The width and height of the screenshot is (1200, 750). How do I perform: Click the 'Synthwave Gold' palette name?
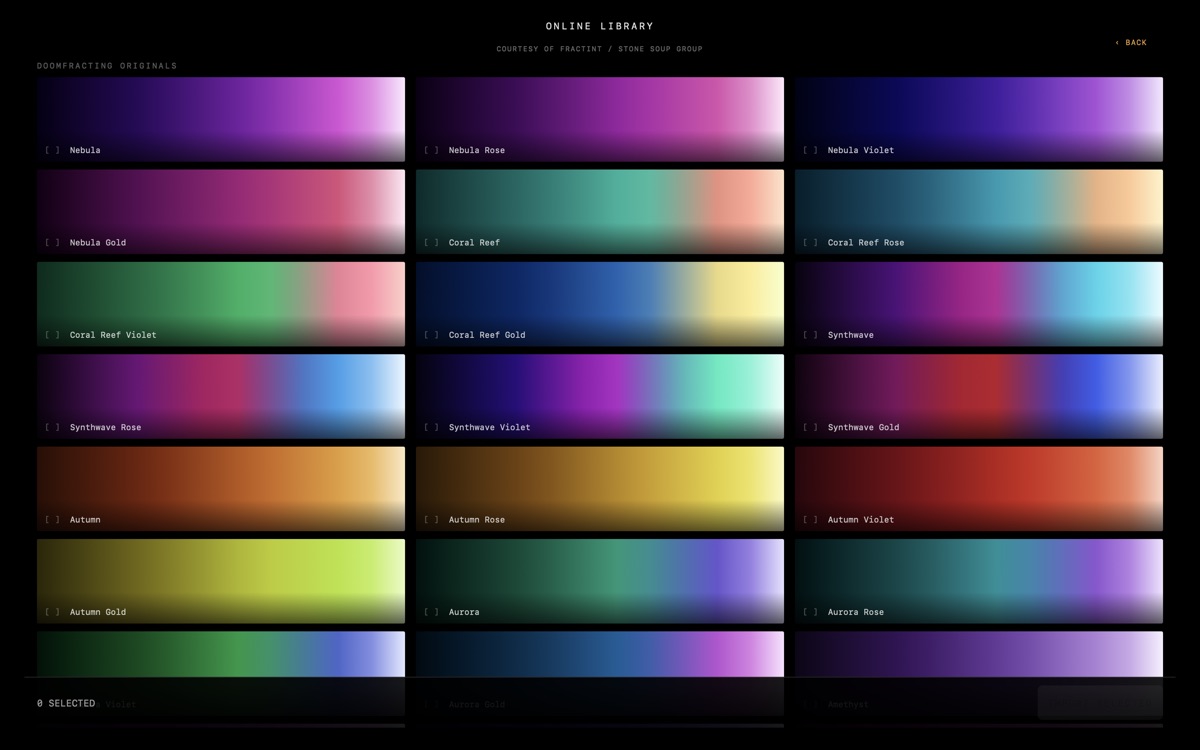coord(864,428)
